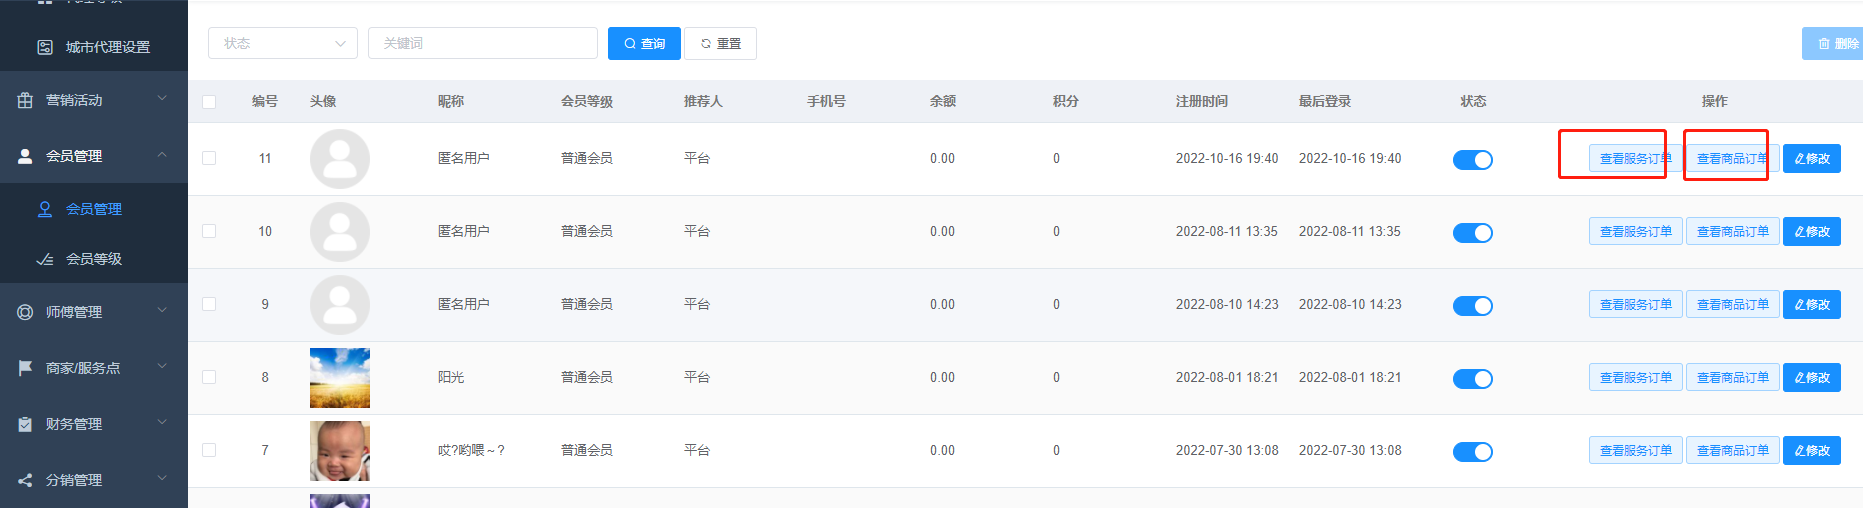The height and width of the screenshot is (508, 1863).
Task: Open 财务管理 menu
Action: [94, 424]
